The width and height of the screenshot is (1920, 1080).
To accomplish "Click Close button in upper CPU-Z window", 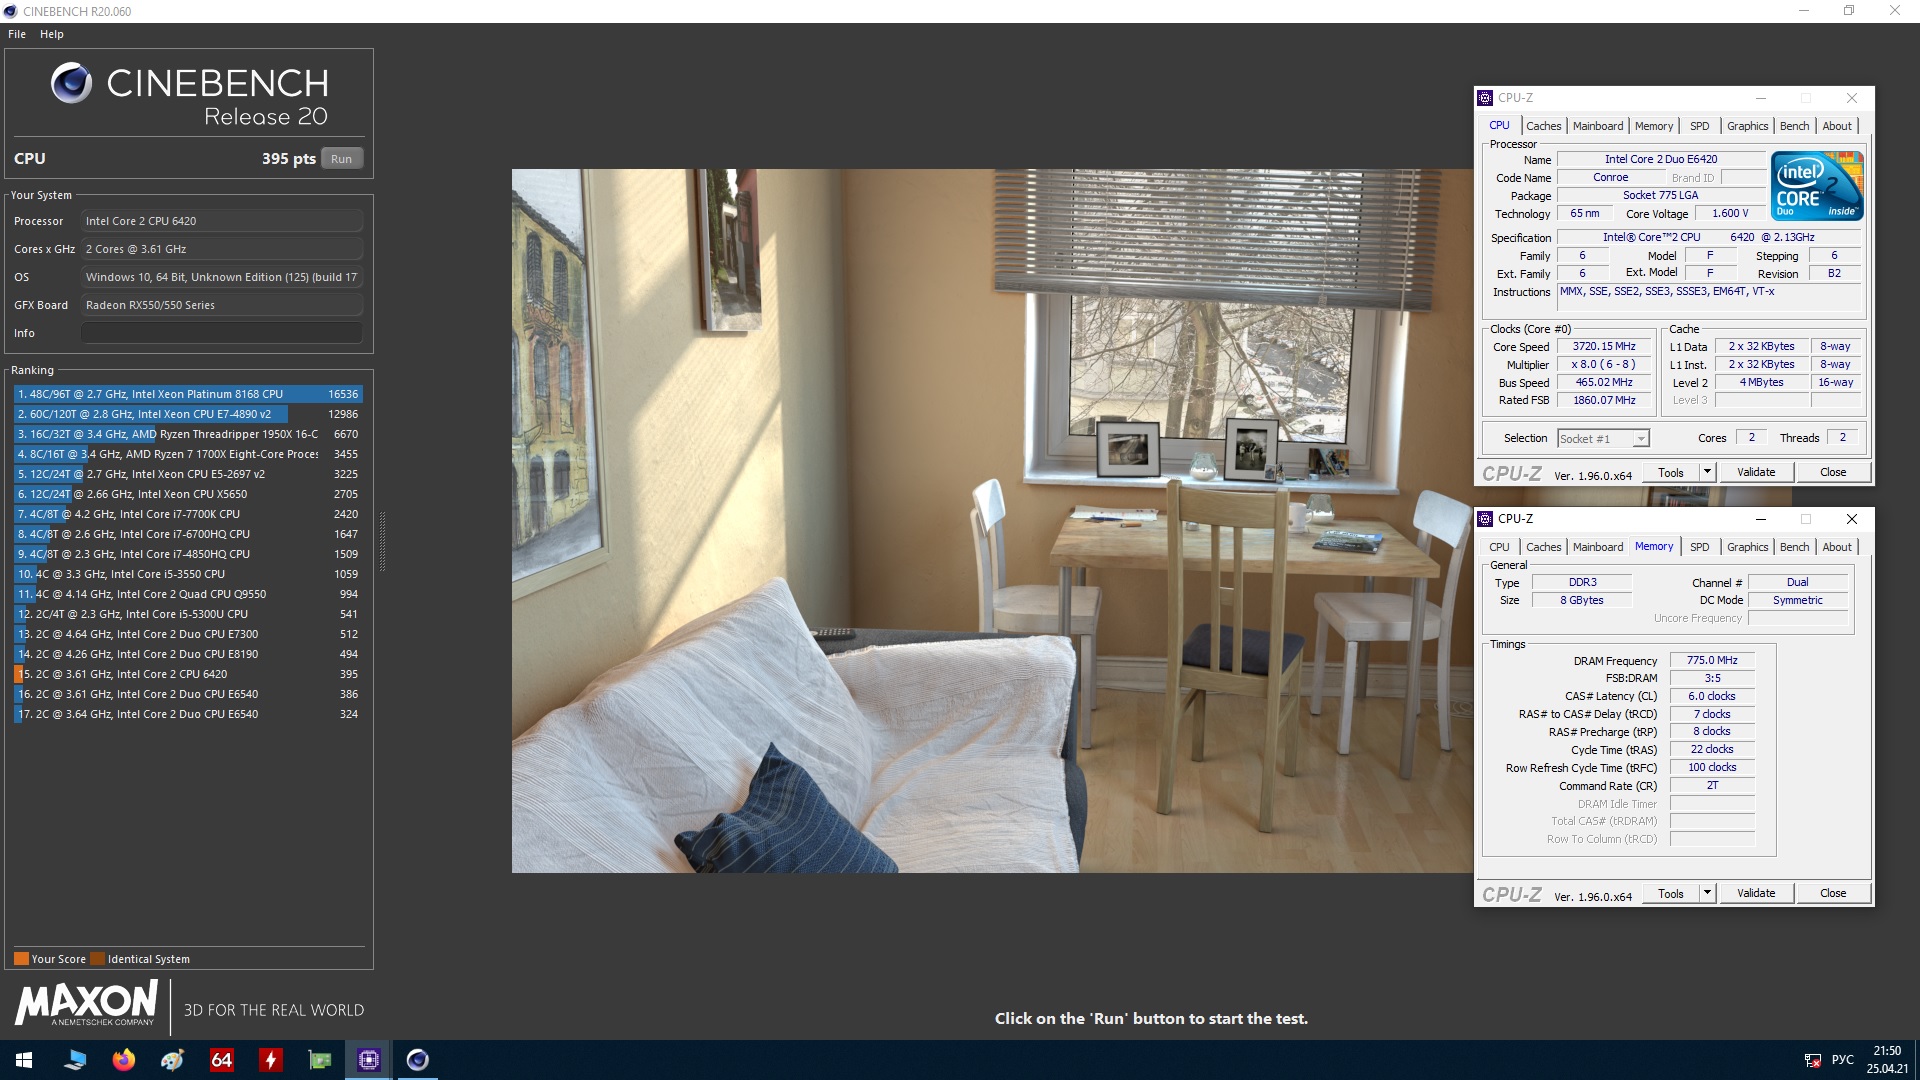I will point(1833,472).
